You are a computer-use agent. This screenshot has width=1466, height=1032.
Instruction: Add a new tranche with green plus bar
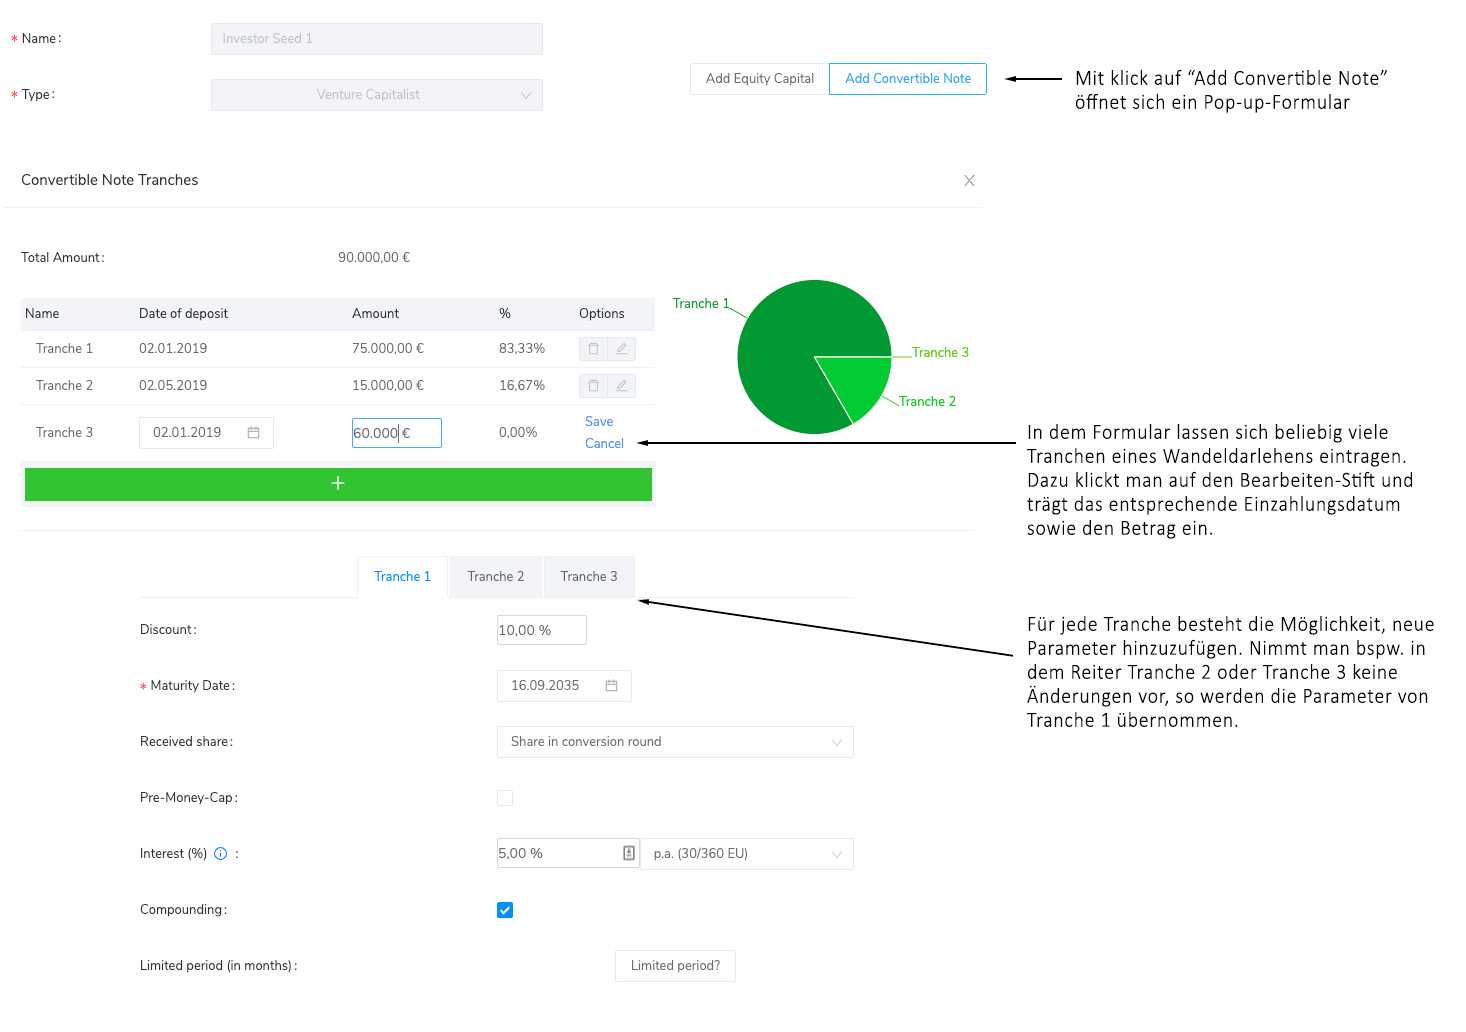point(338,484)
